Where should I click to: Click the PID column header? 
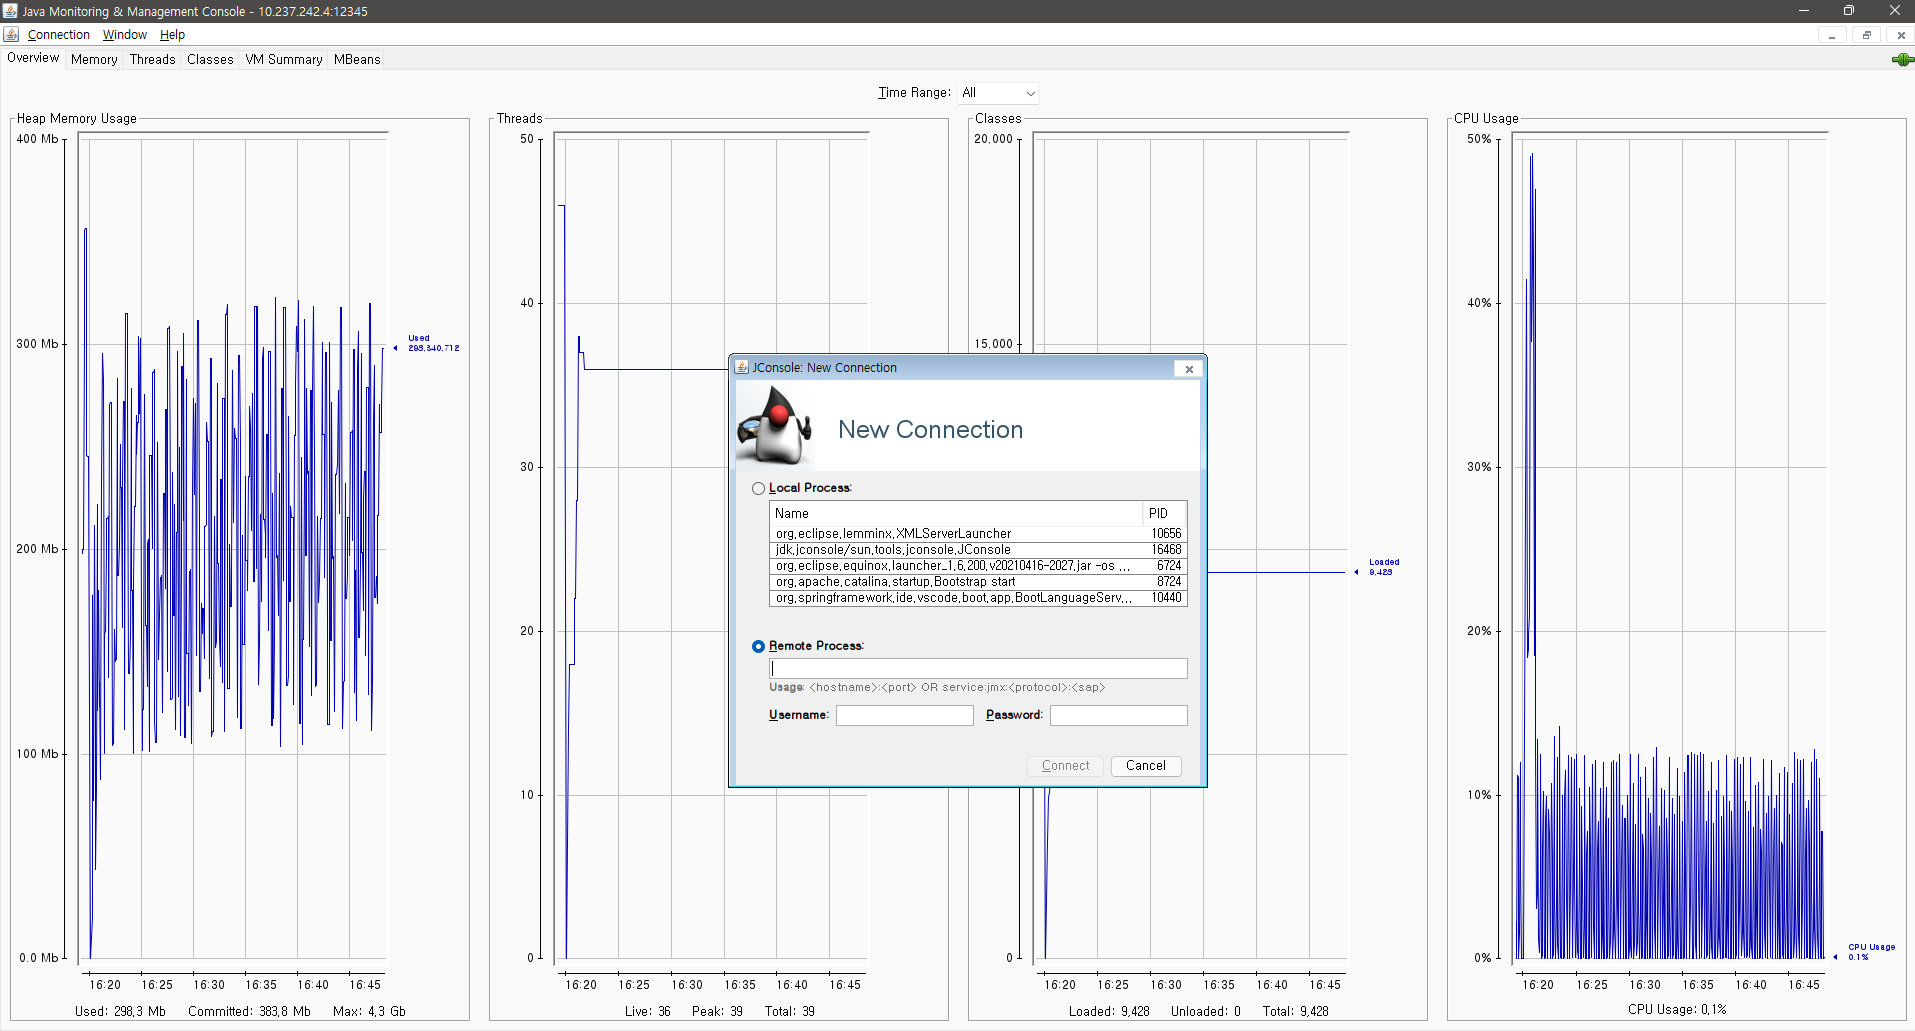pos(1164,514)
